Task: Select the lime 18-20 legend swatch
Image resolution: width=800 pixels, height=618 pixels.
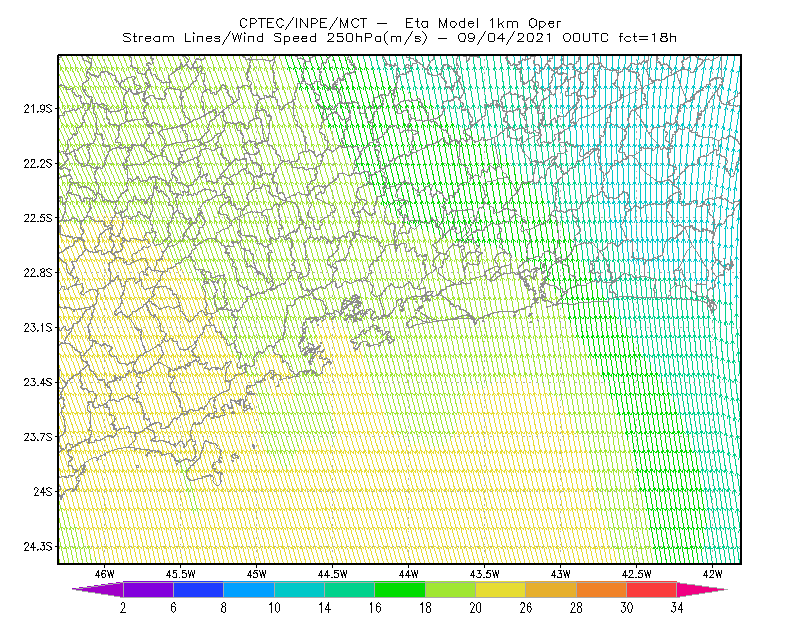Action: point(451,589)
